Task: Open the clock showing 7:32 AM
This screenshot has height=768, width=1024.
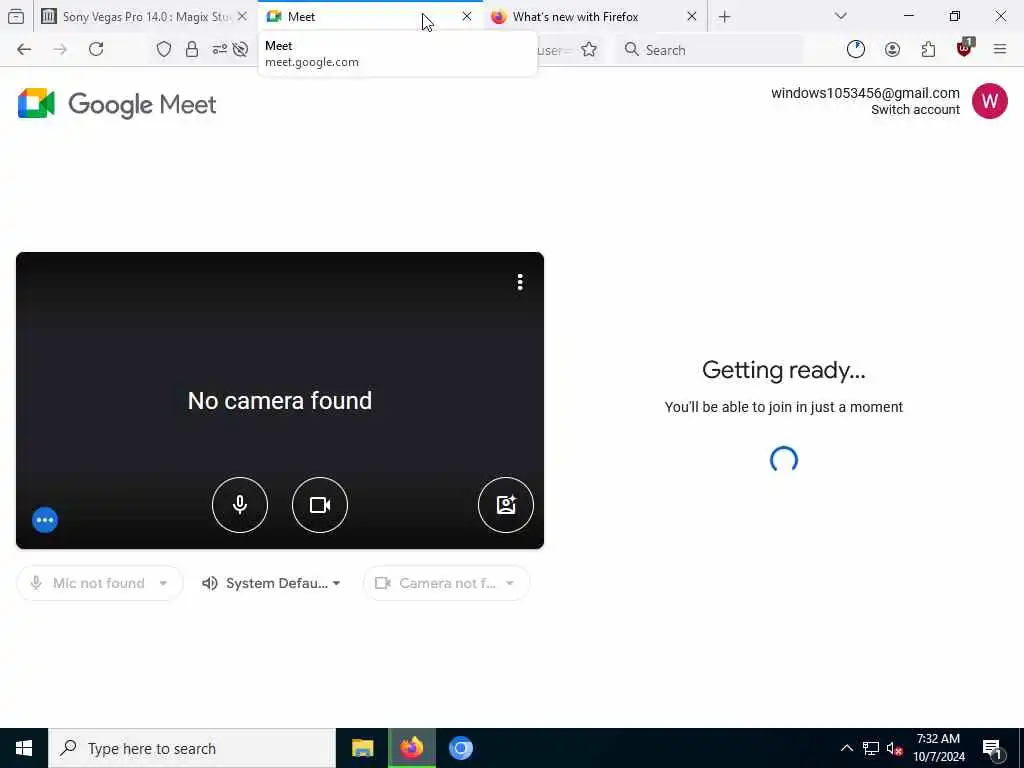Action: [x=938, y=748]
